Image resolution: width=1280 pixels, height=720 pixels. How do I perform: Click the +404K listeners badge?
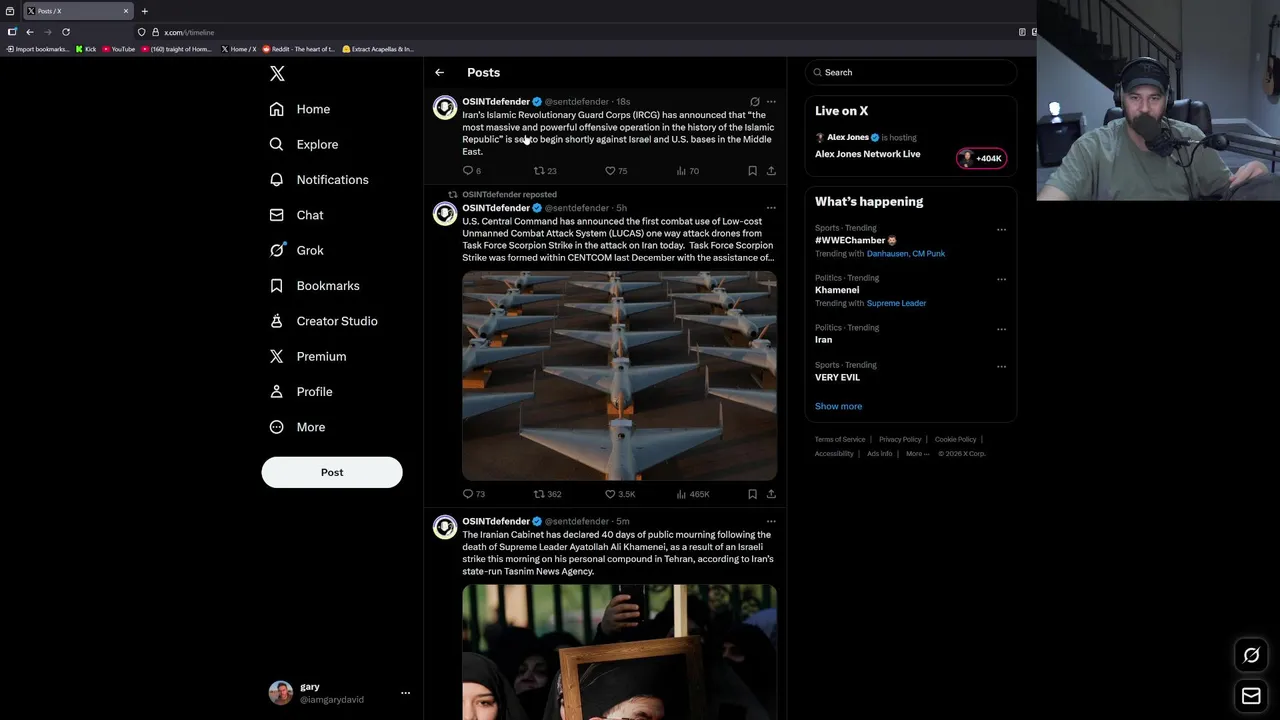[x=981, y=158]
